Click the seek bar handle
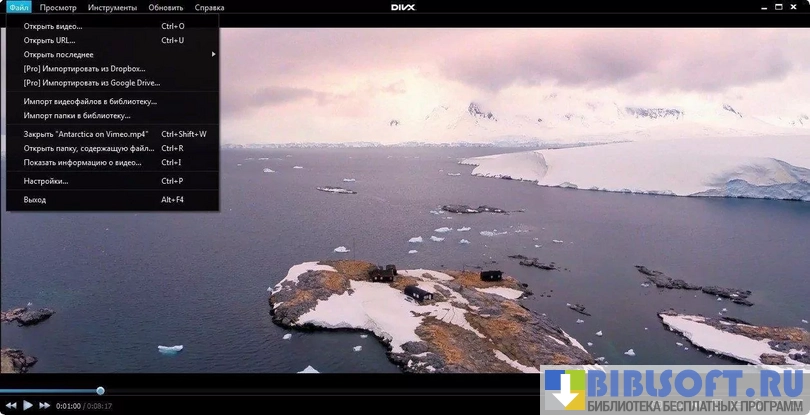 pyautogui.click(x=100, y=390)
